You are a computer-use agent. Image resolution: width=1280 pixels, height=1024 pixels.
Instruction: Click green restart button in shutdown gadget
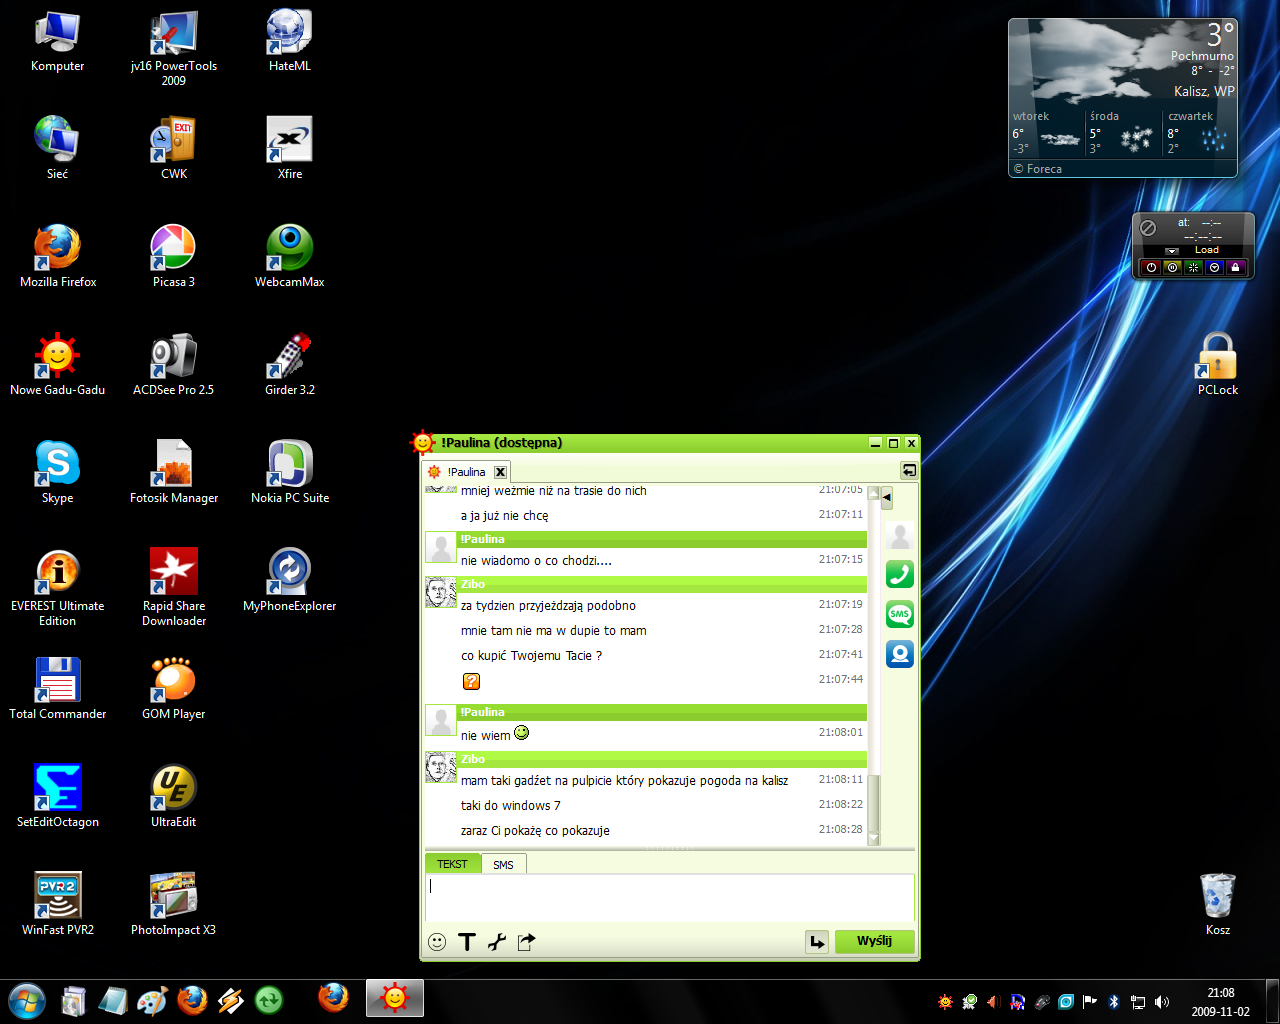1193,268
